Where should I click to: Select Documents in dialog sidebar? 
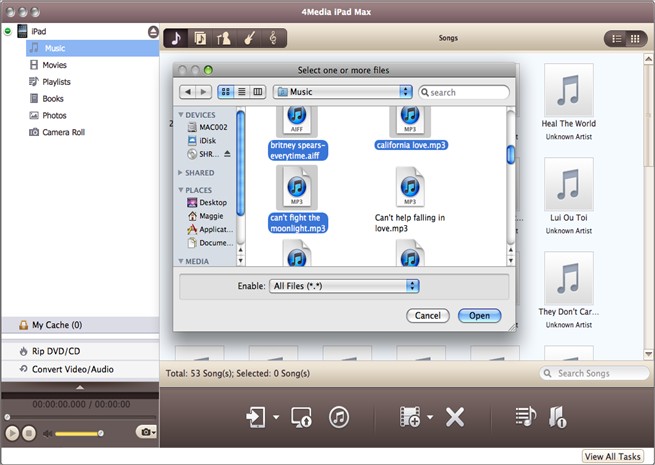pos(210,243)
